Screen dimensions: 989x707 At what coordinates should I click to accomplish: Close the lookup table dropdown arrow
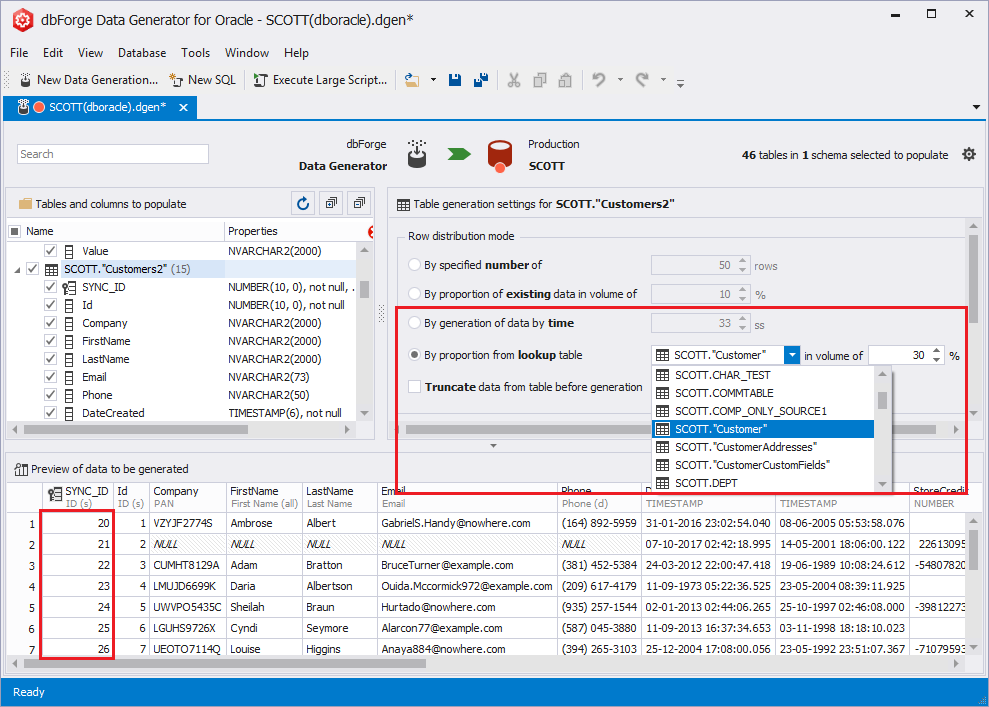(792, 355)
